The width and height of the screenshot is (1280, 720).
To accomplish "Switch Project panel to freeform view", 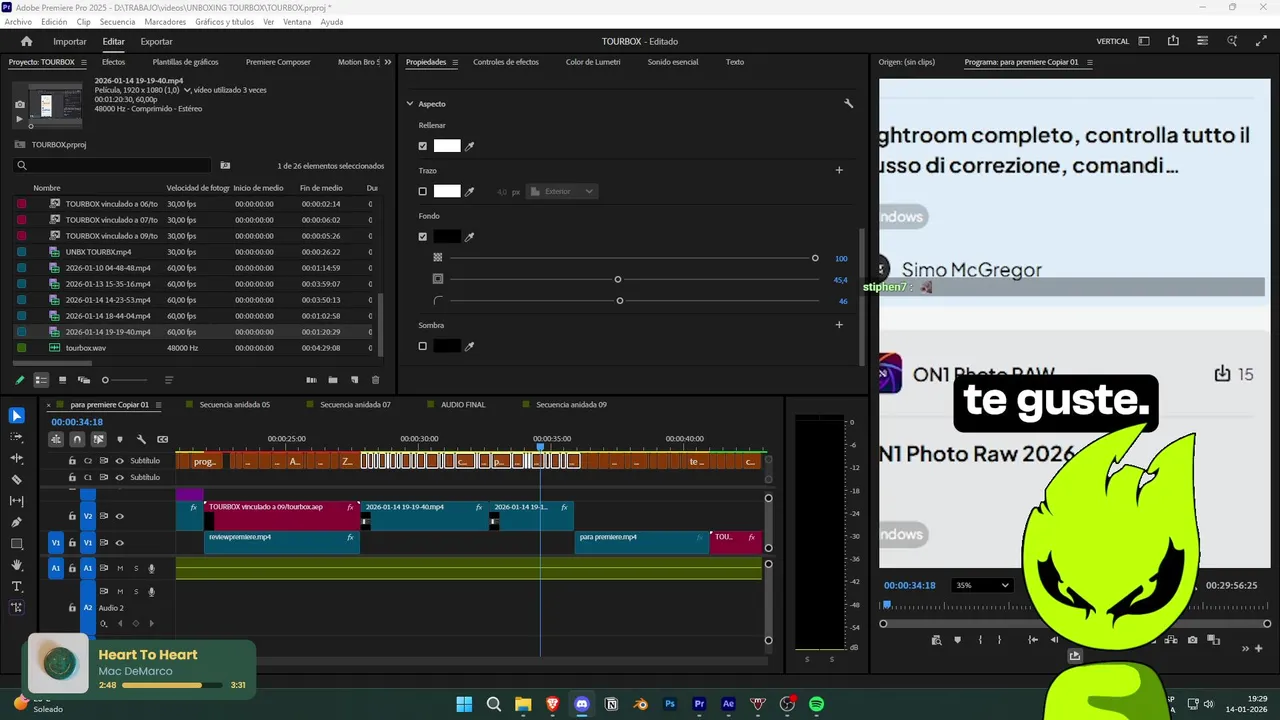I will tap(84, 380).
